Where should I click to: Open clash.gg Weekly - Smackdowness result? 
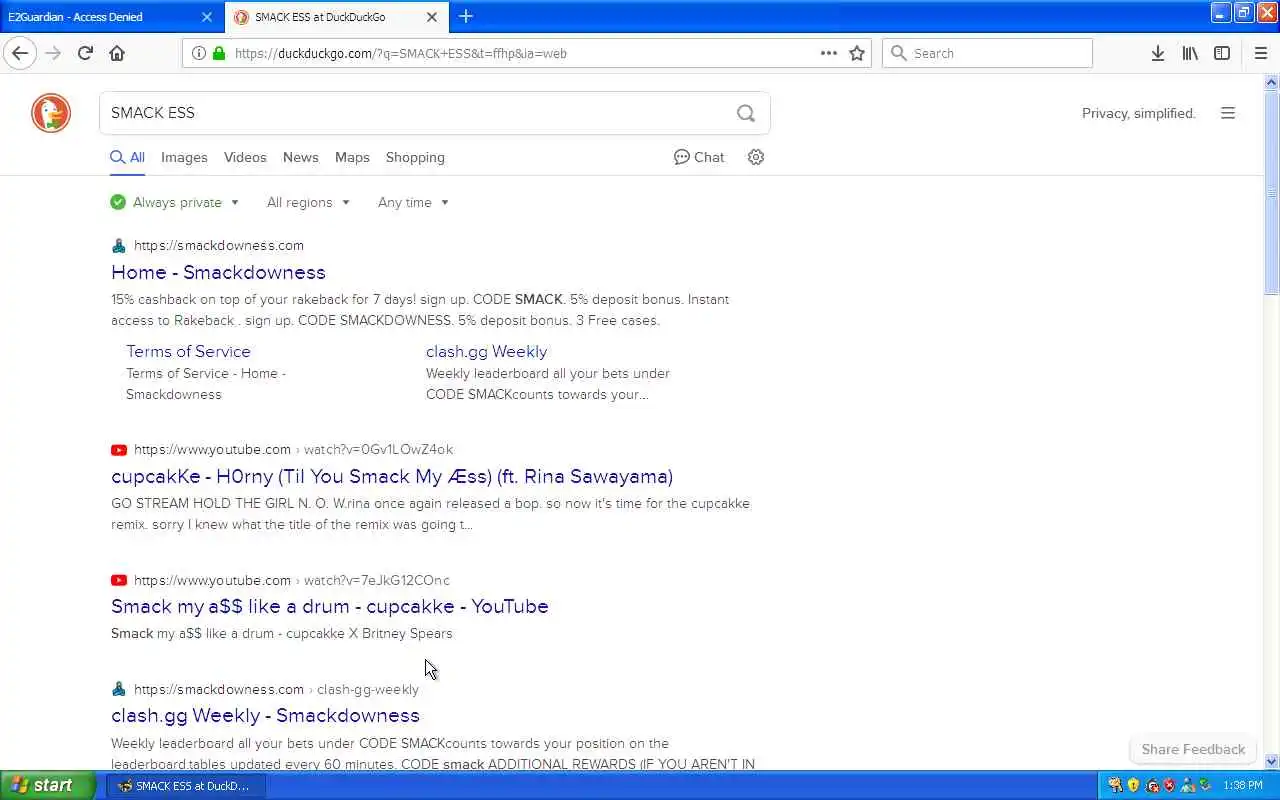coord(265,715)
